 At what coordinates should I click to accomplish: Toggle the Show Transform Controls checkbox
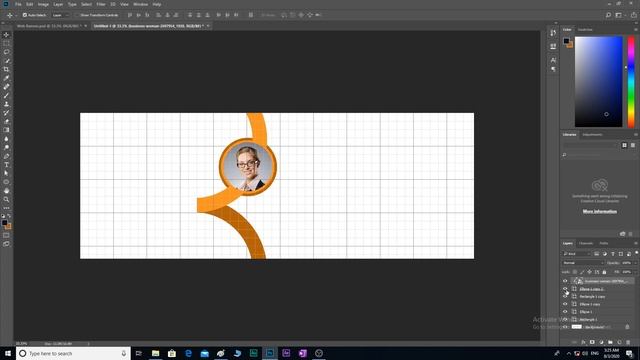click(77, 15)
